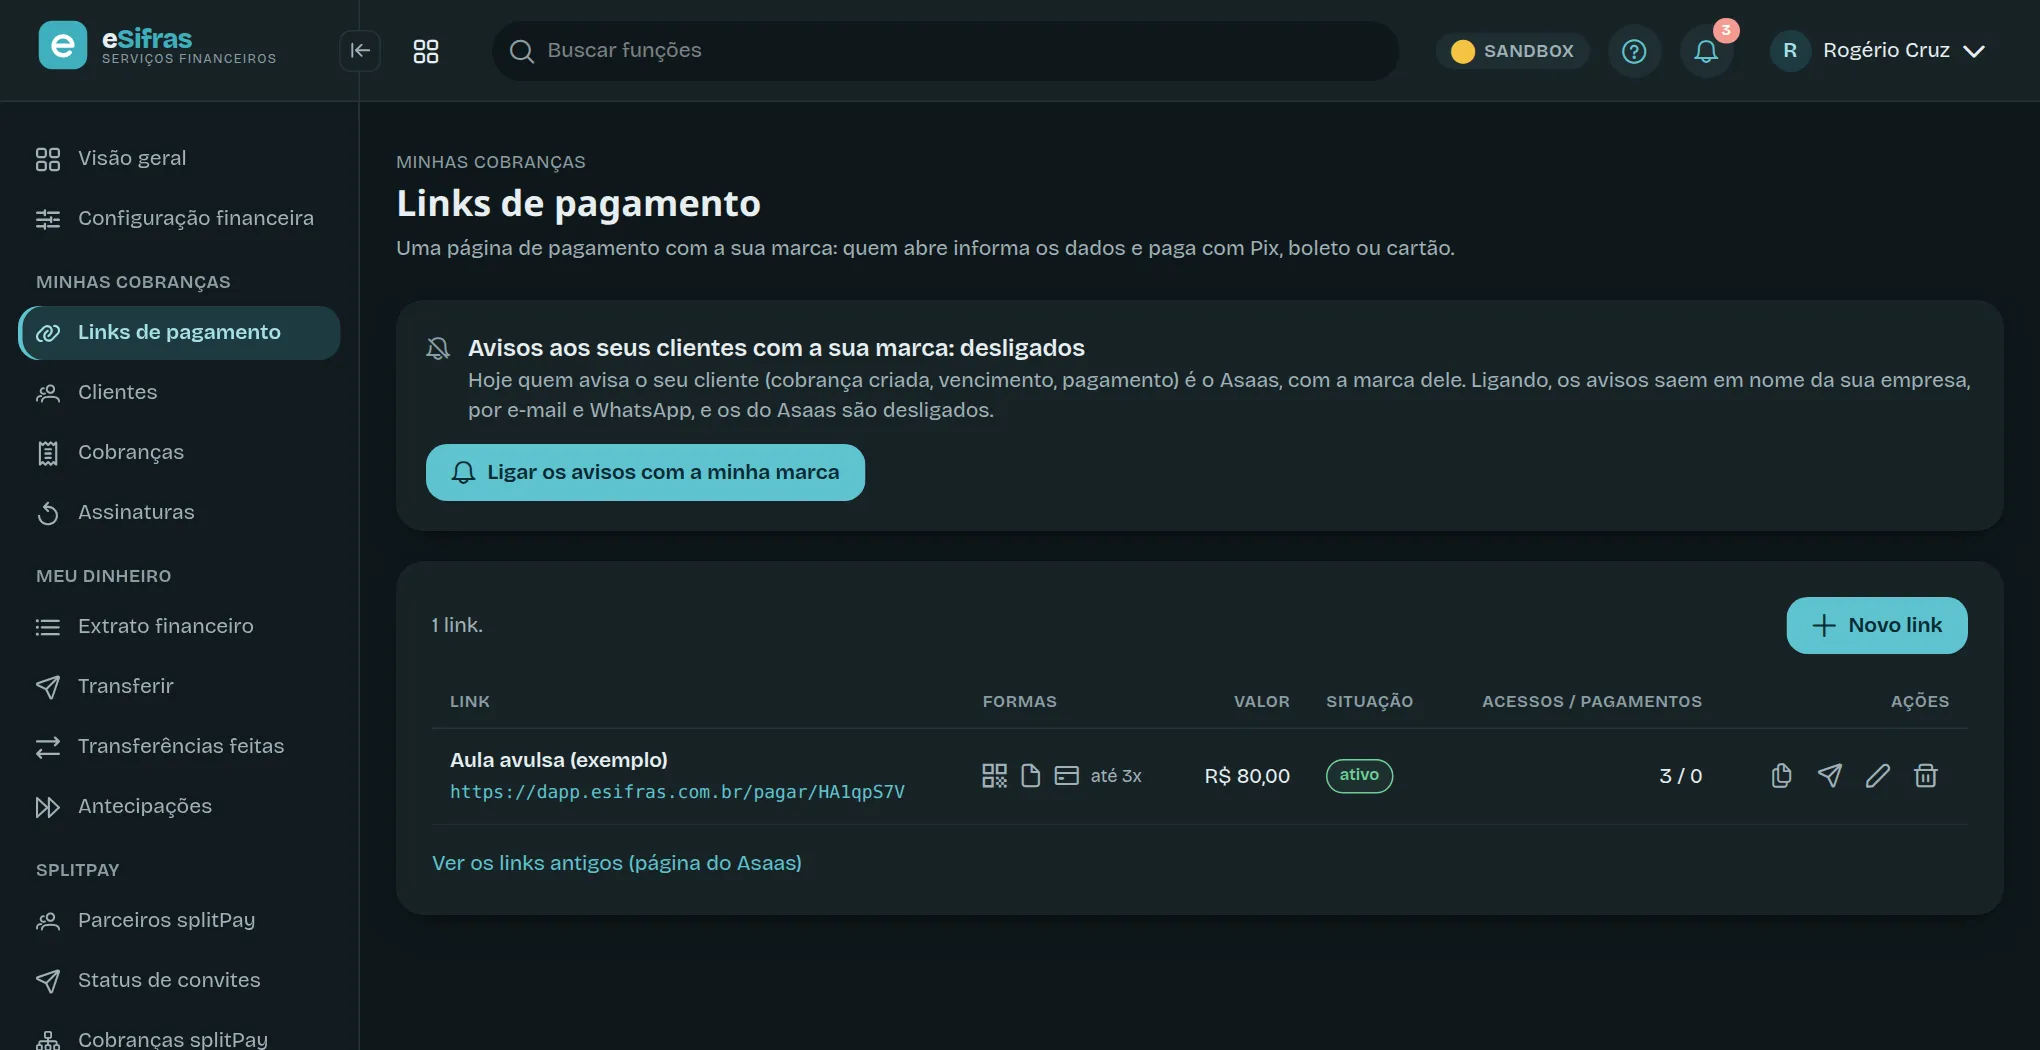Open the apps grid icon in header

426,51
